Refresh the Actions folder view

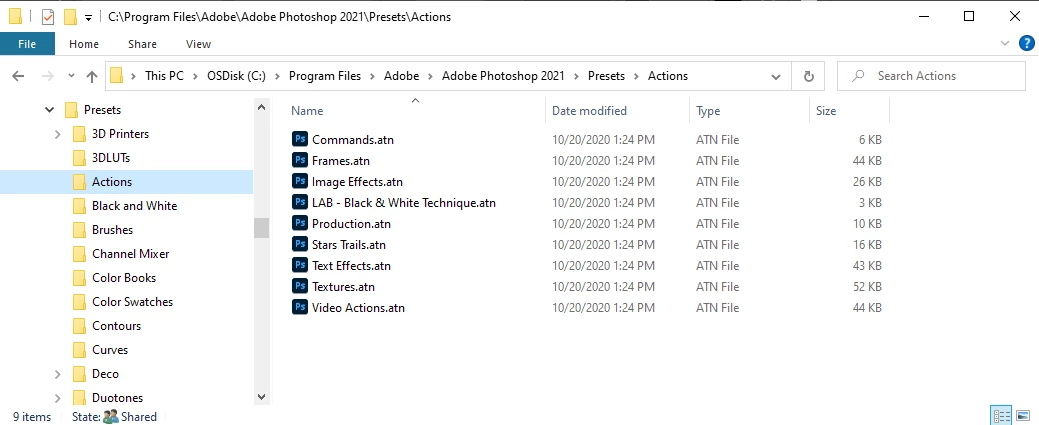tap(808, 76)
